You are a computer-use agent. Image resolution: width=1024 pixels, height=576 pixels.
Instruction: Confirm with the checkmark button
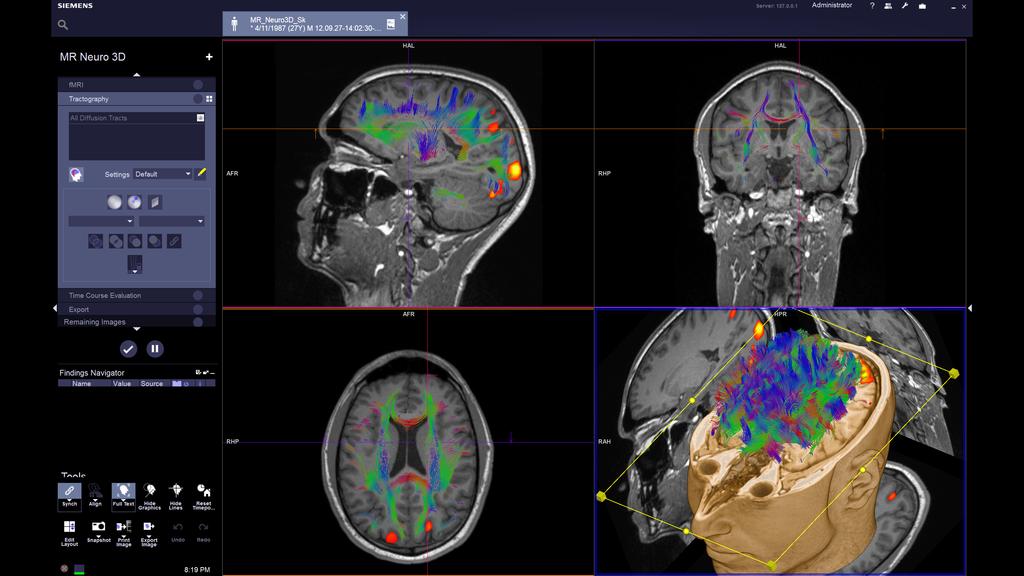point(127,349)
